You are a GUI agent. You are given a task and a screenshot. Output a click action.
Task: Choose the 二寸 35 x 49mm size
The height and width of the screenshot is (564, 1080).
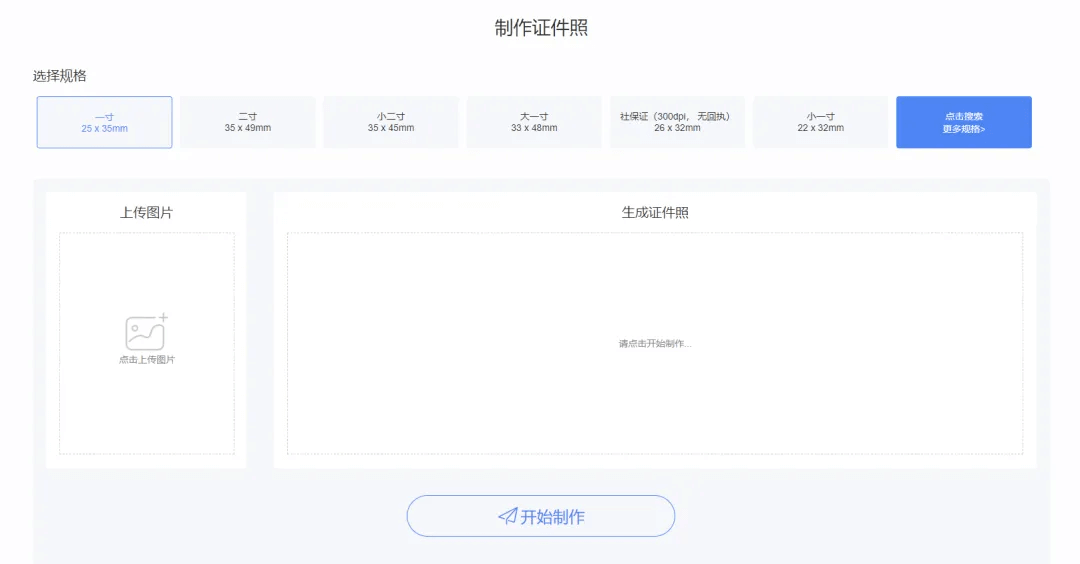tap(247, 122)
